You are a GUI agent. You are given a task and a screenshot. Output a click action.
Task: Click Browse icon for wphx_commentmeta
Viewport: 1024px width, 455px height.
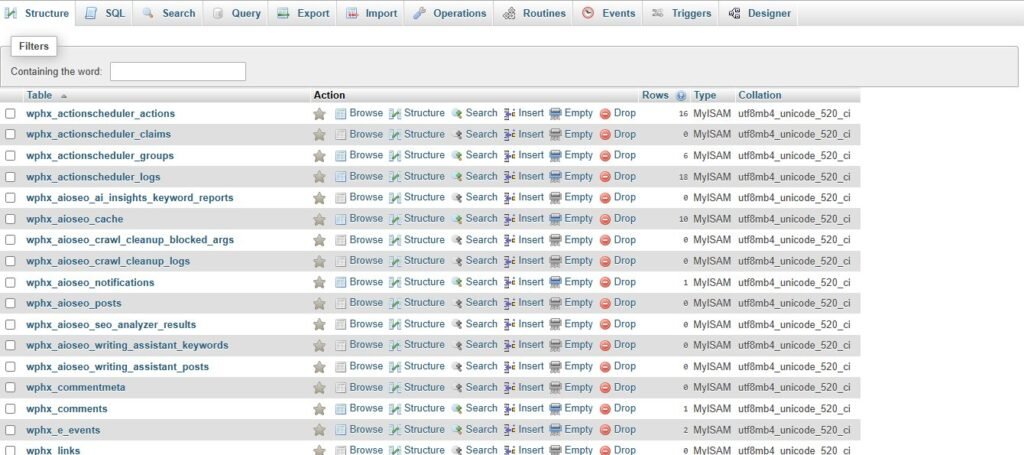[340, 388]
